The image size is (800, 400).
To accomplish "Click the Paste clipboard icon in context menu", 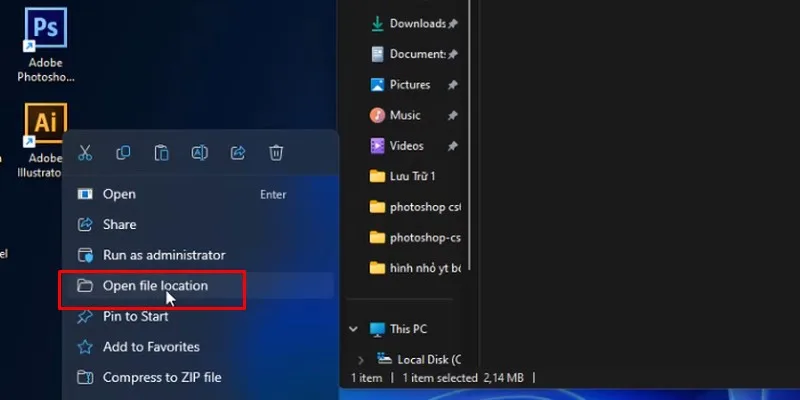I will 161,153.
